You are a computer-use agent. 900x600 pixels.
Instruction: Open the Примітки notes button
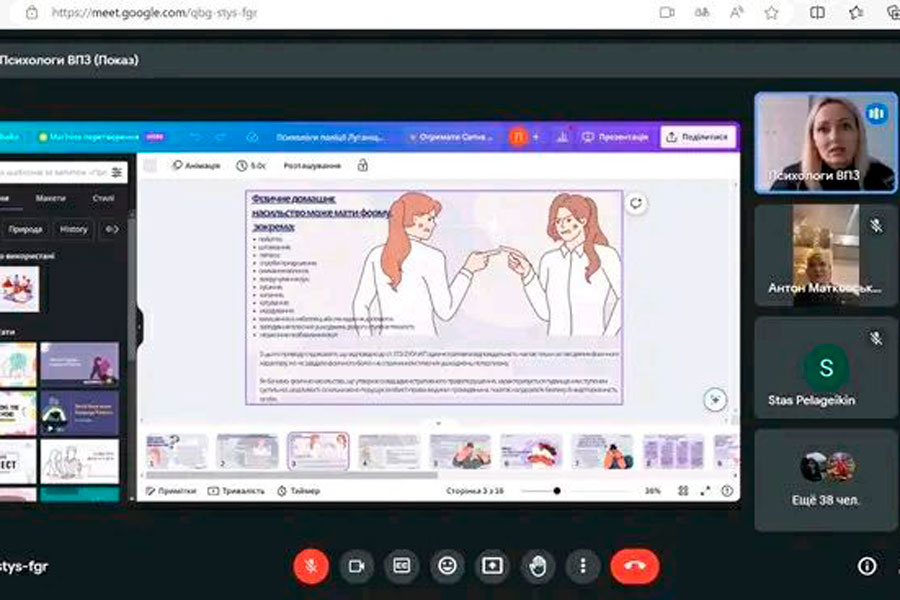pyautogui.click(x=171, y=491)
